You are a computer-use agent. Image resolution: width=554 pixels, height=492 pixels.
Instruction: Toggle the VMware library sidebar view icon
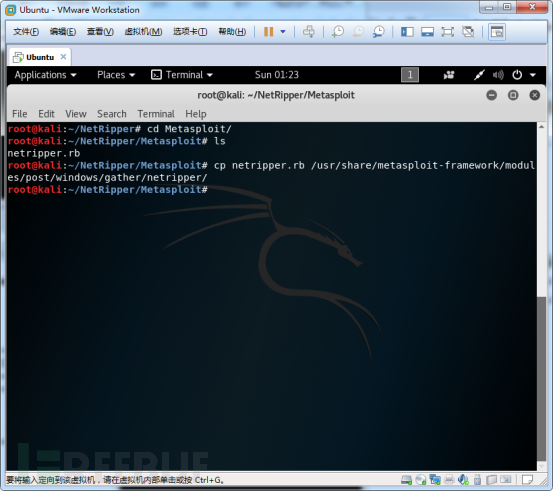point(407,32)
